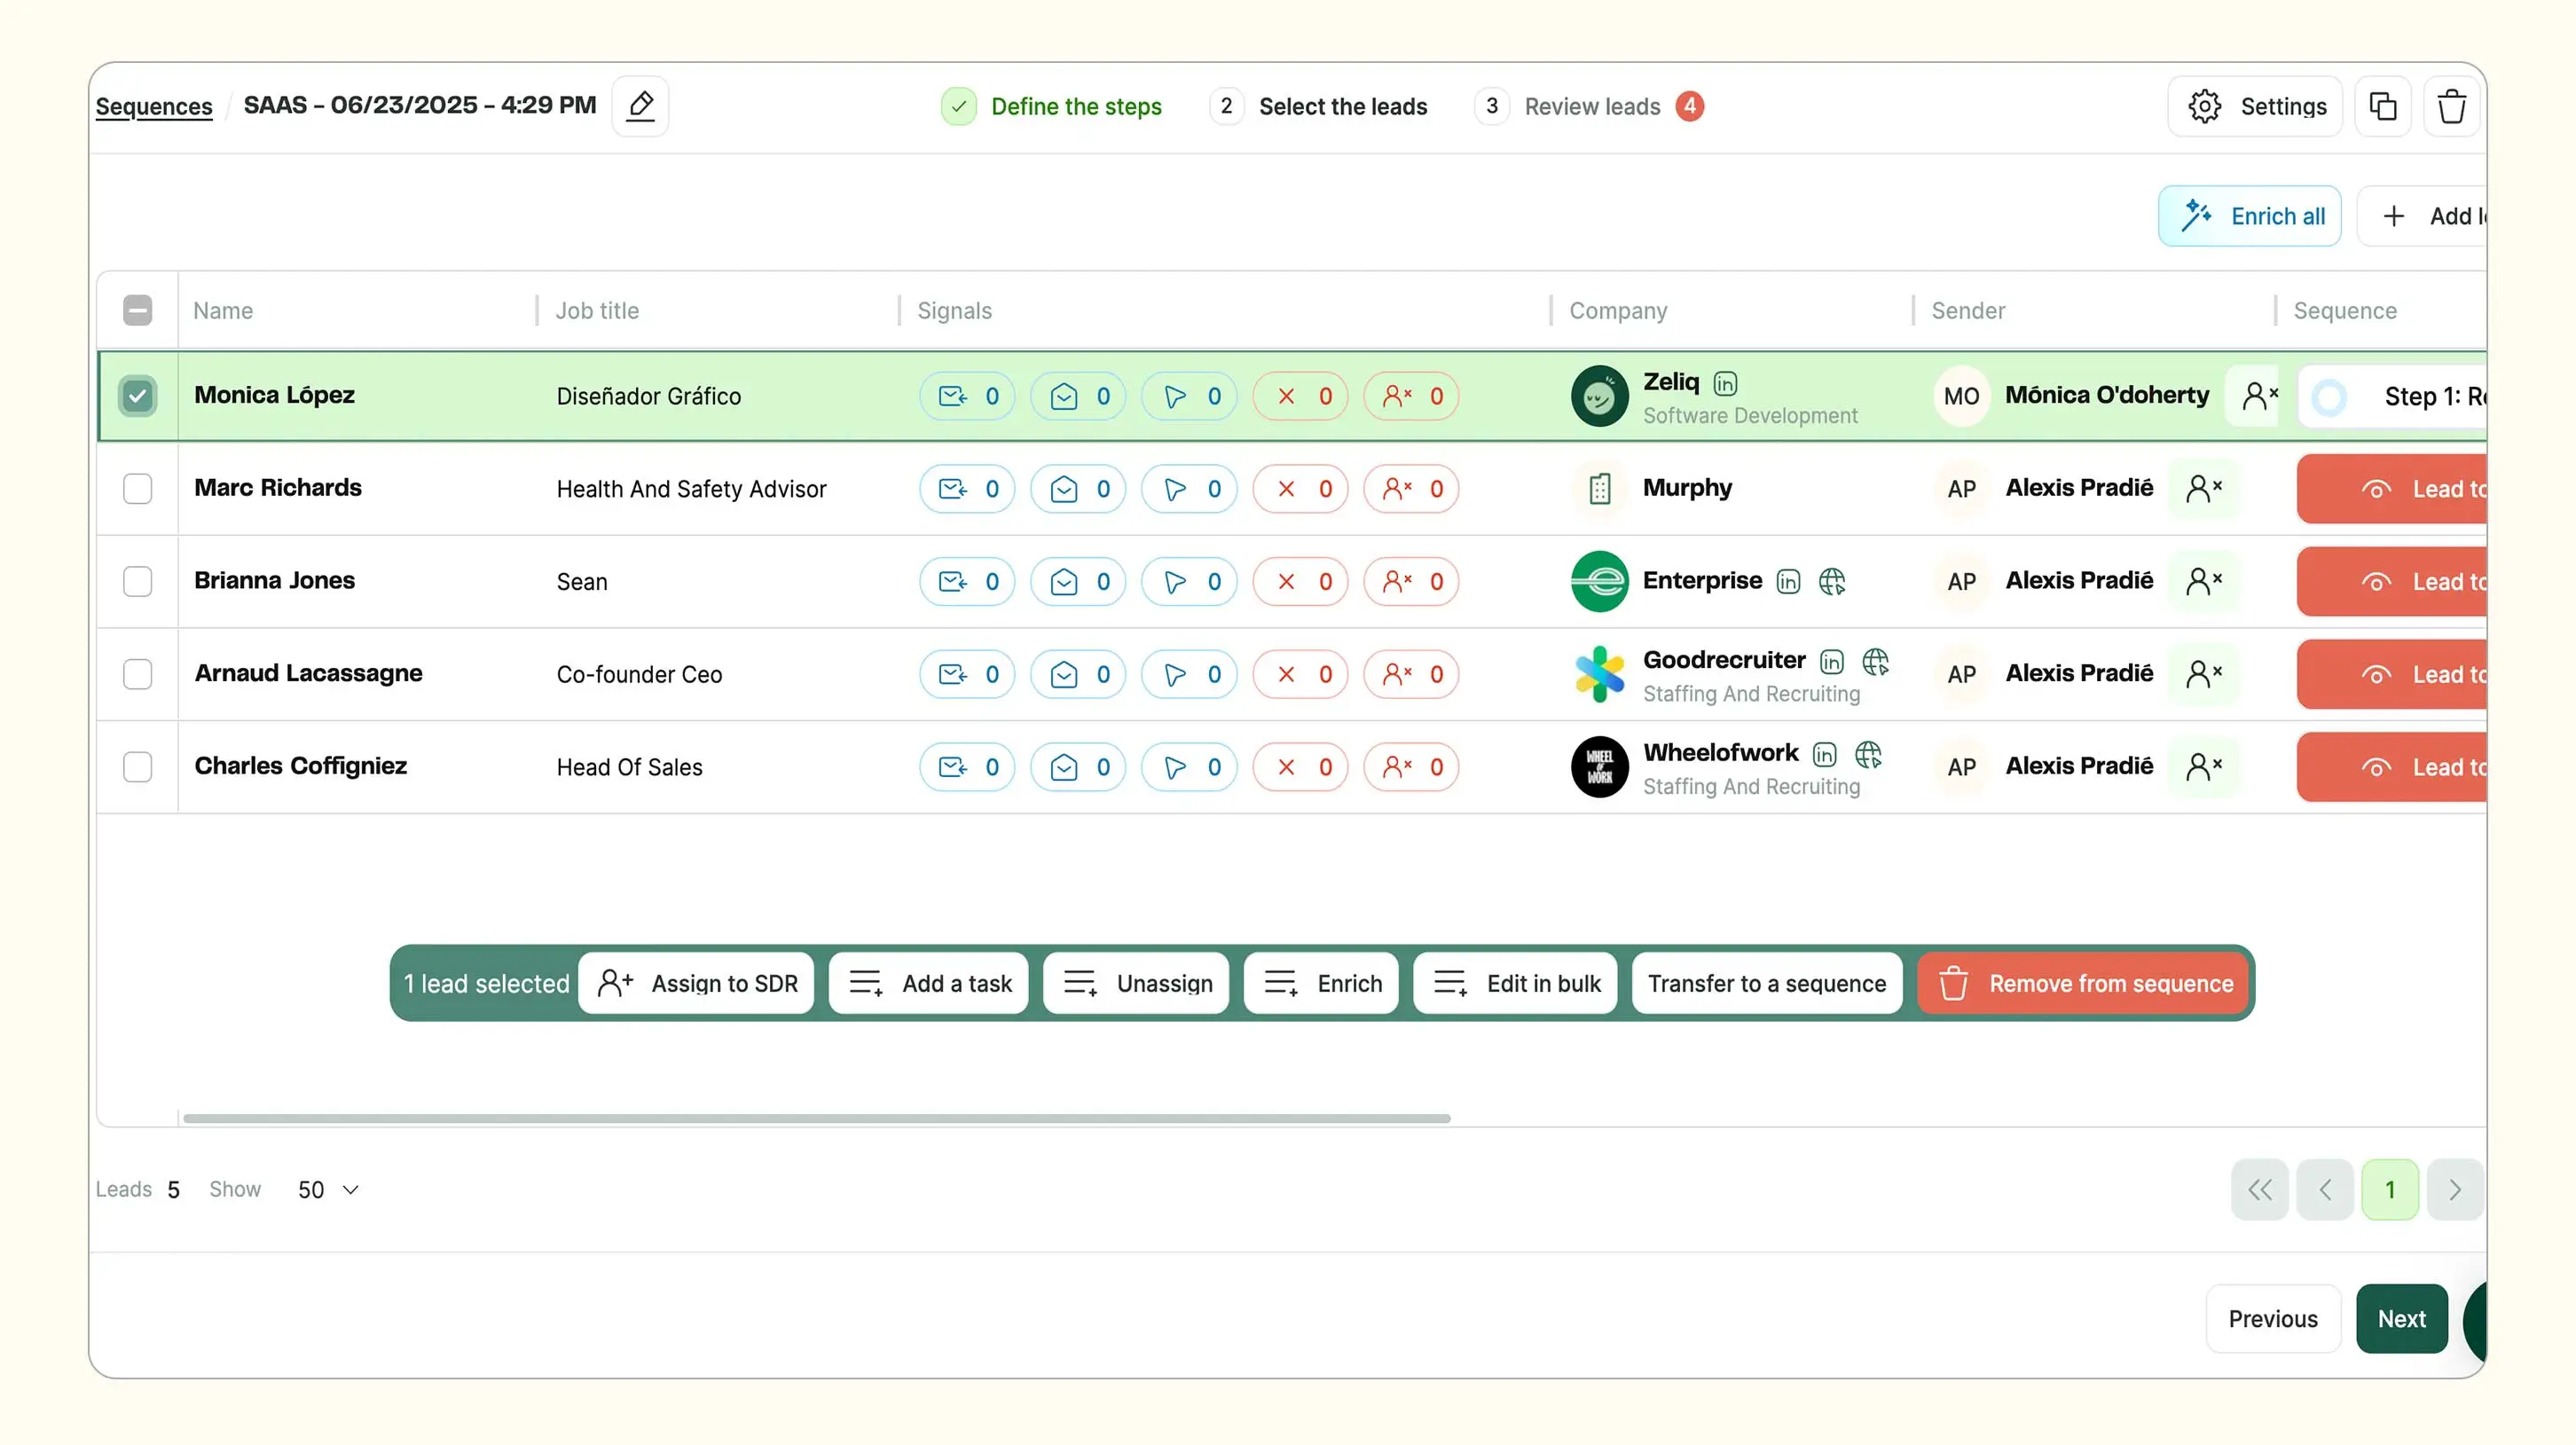Click the horizontal table scrollbar

[x=817, y=1119]
